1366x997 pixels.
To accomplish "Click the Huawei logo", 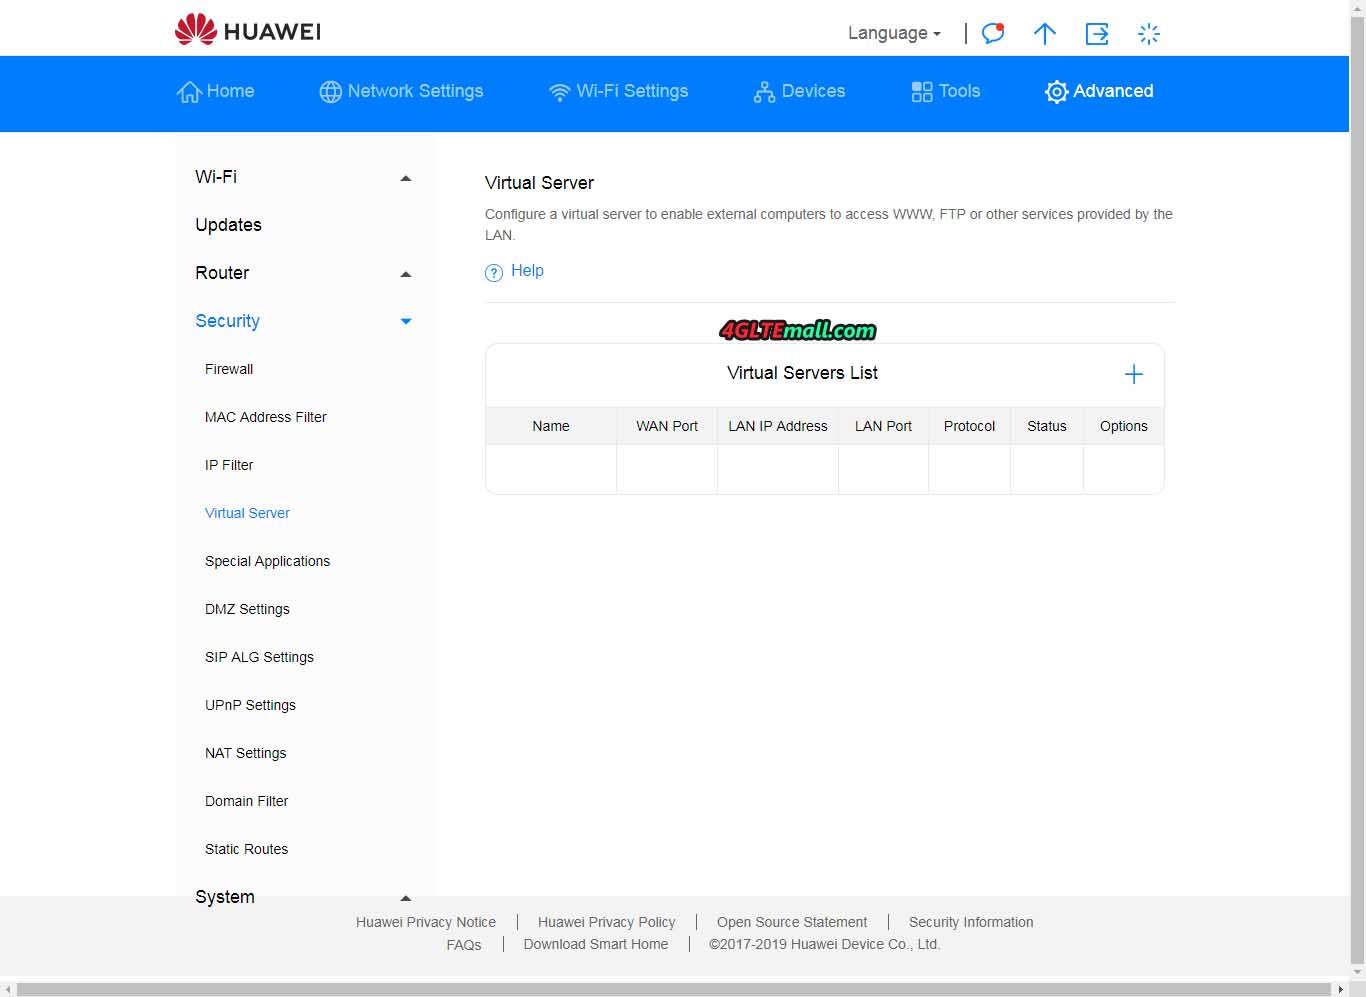I will pyautogui.click(x=248, y=30).
